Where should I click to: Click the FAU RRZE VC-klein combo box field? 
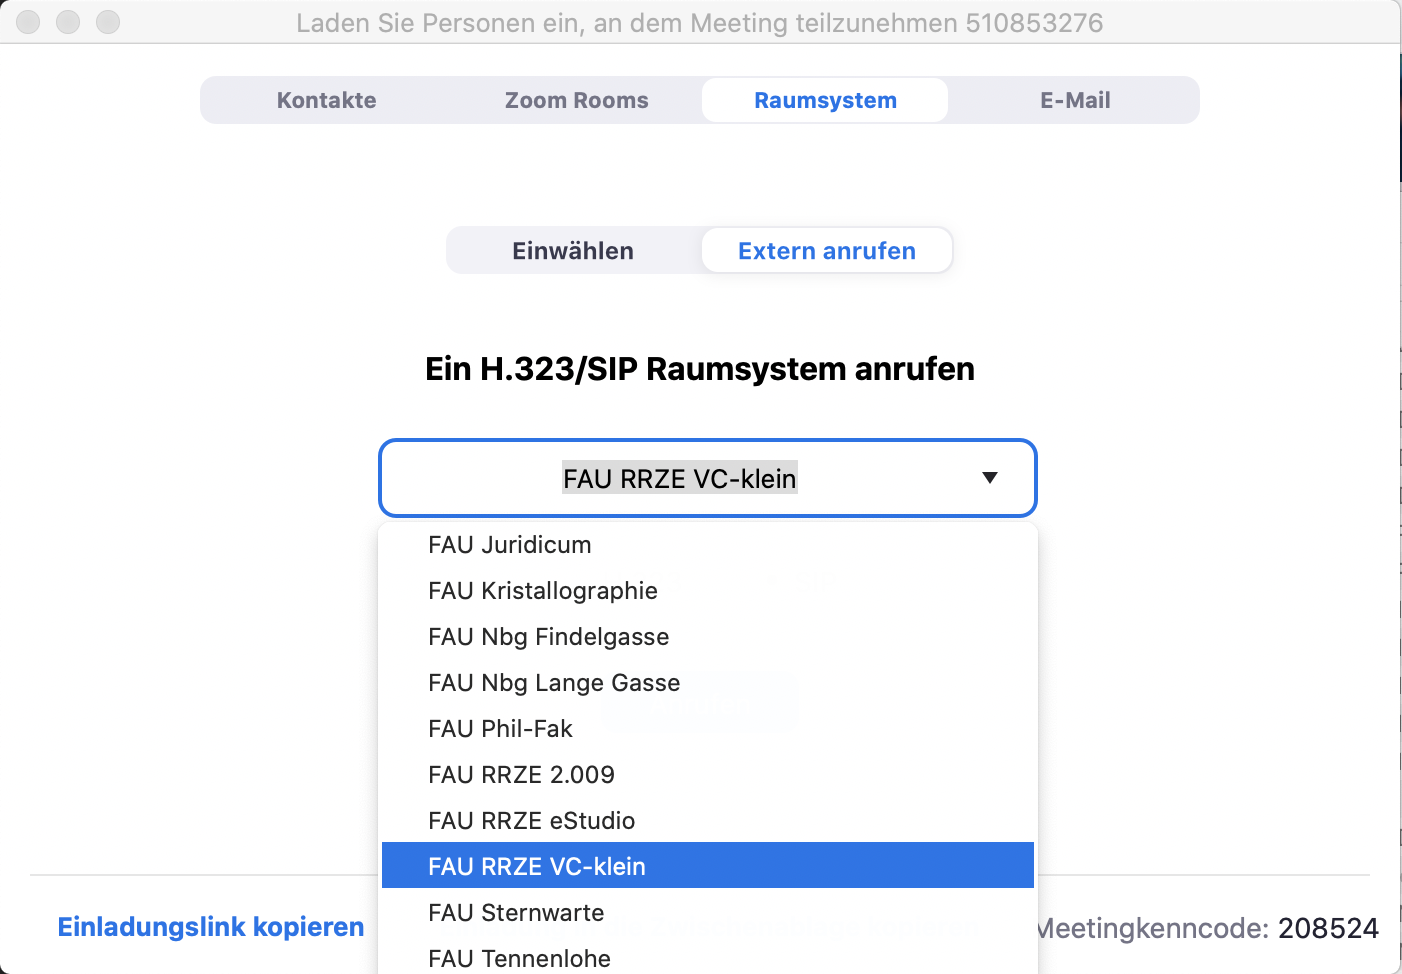click(x=679, y=479)
